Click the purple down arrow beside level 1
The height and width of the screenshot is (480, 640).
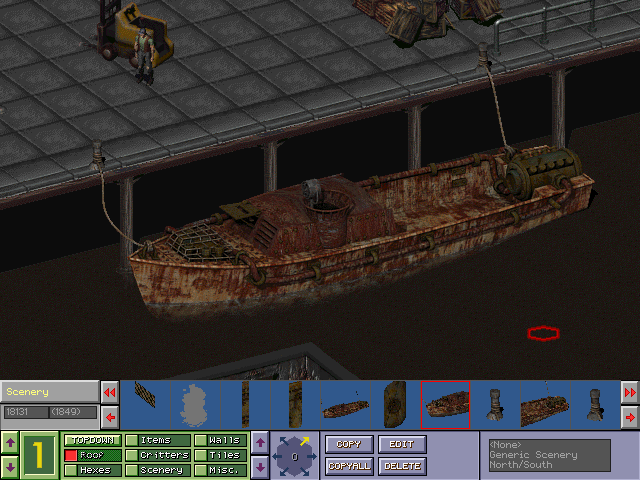tap(10, 467)
